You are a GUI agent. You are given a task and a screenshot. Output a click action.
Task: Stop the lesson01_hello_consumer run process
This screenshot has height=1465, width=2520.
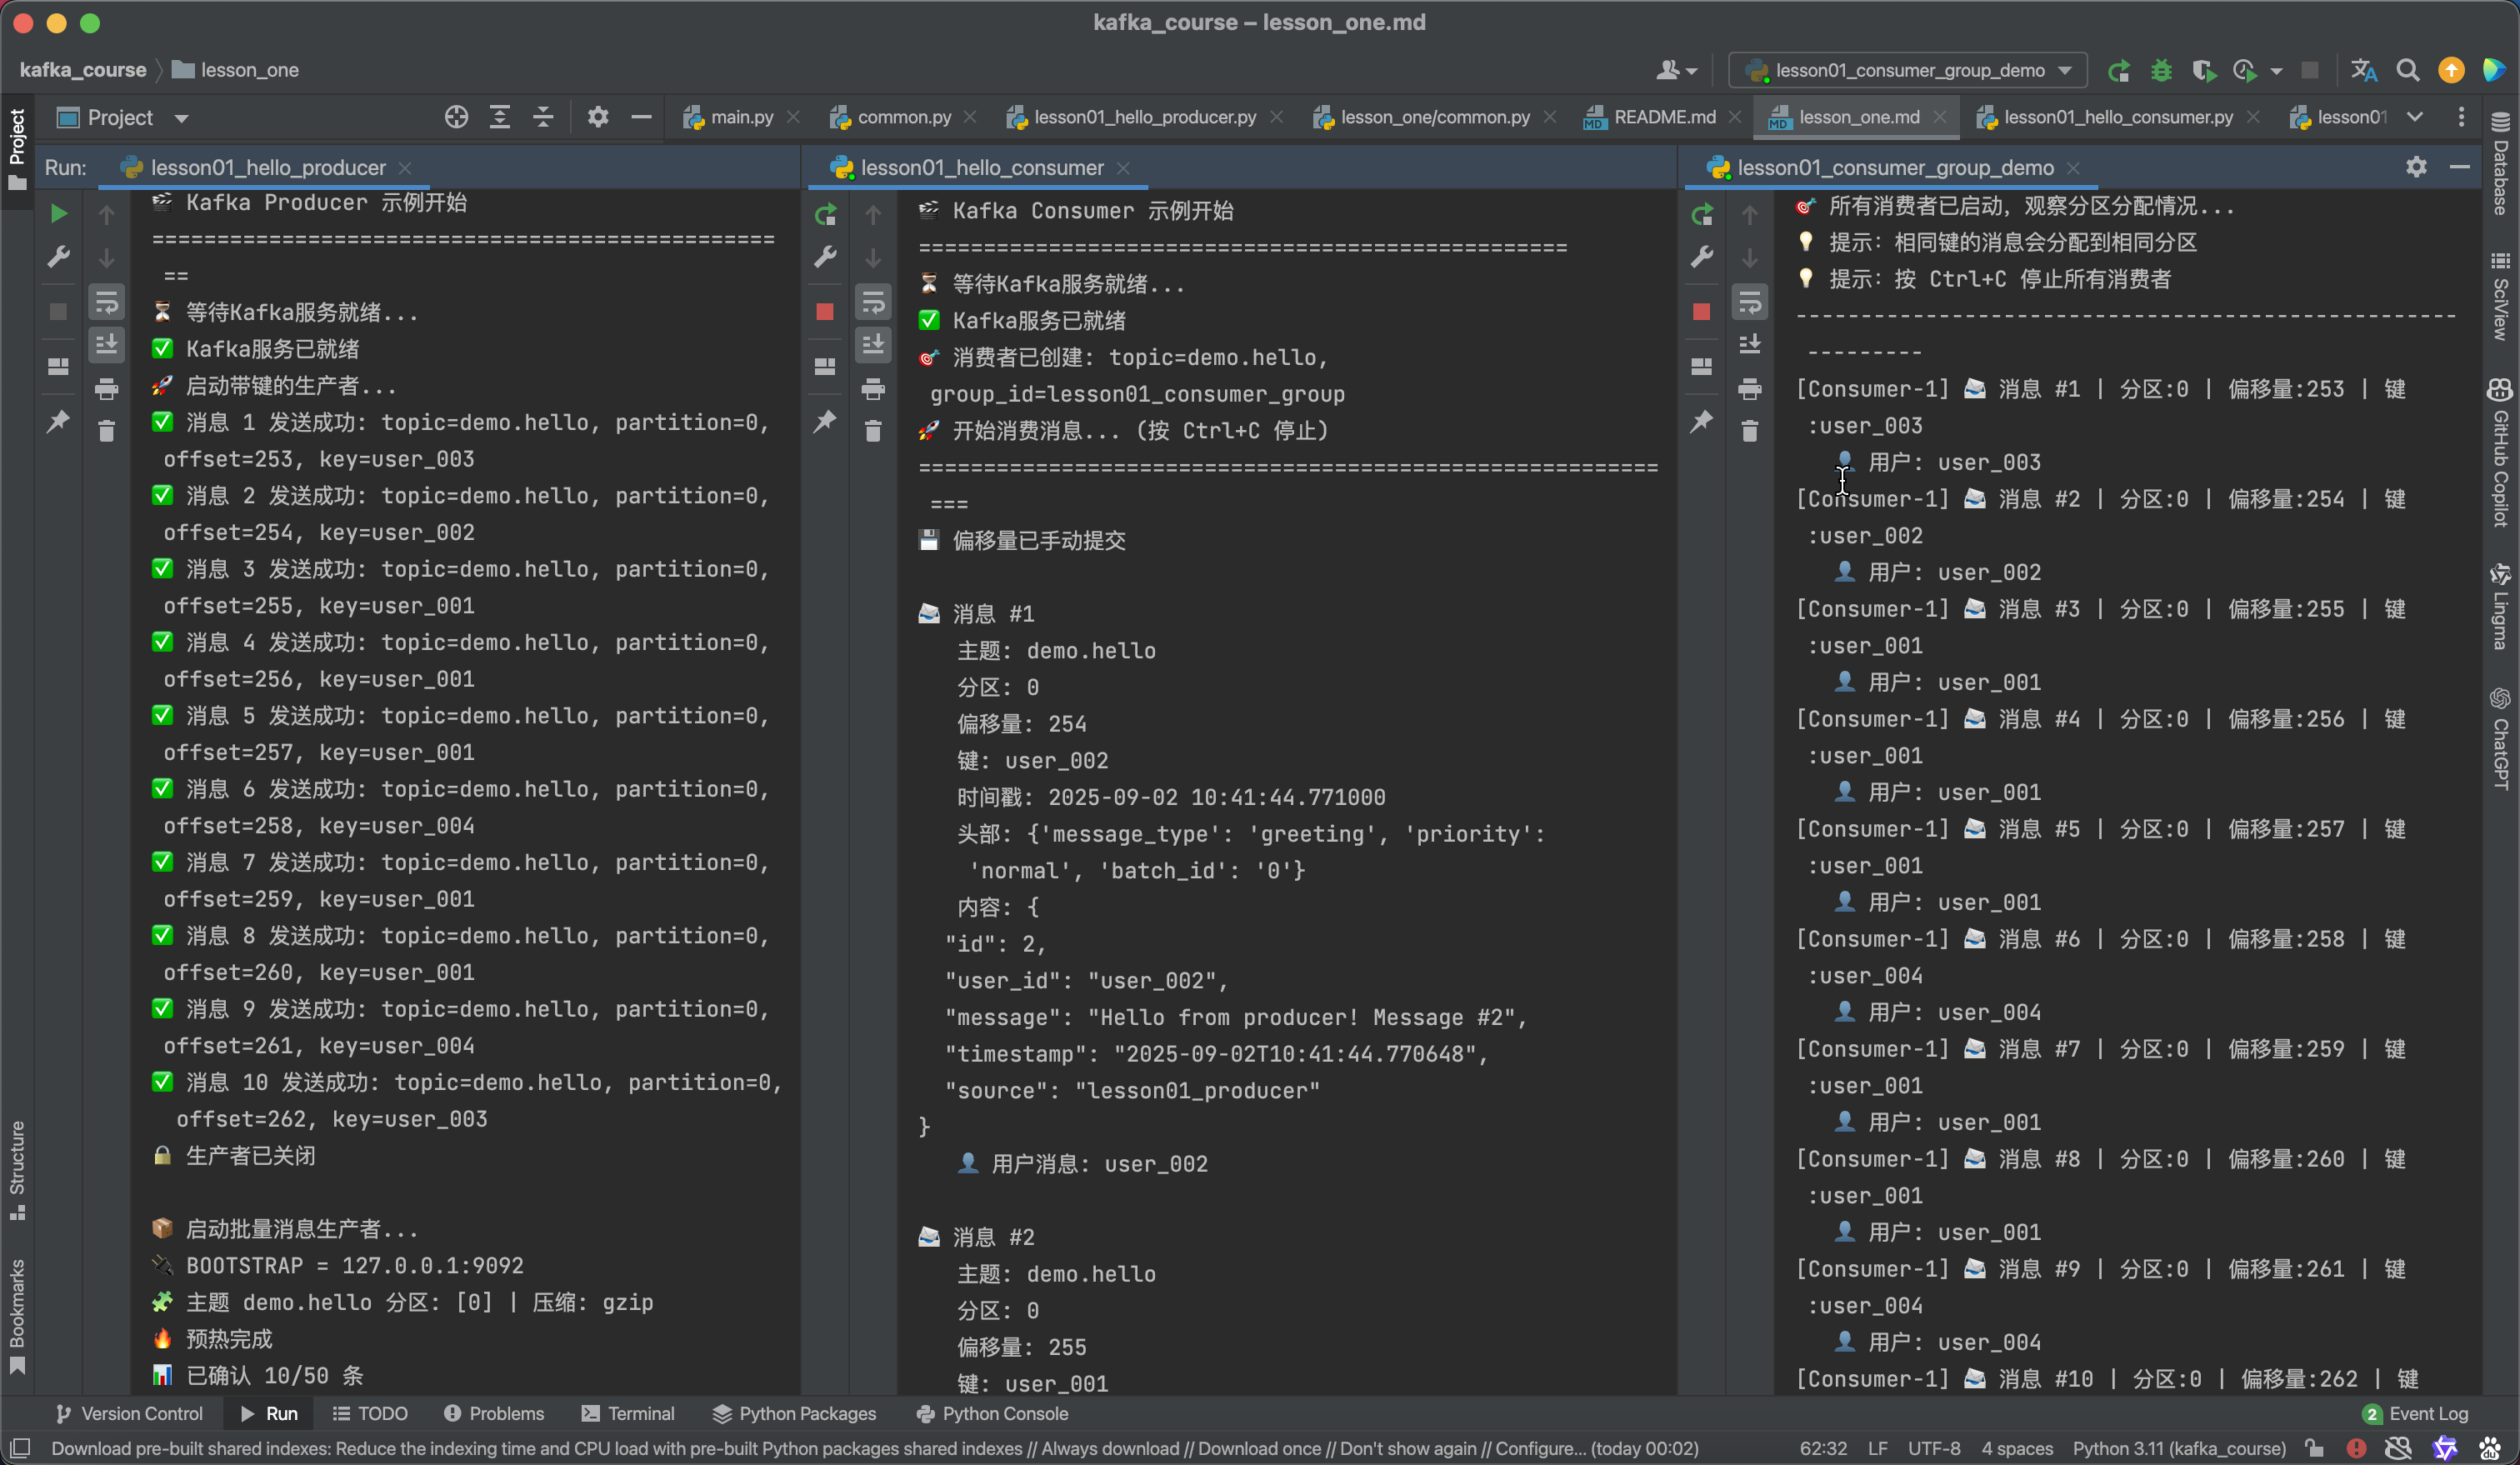(x=825, y=312)
